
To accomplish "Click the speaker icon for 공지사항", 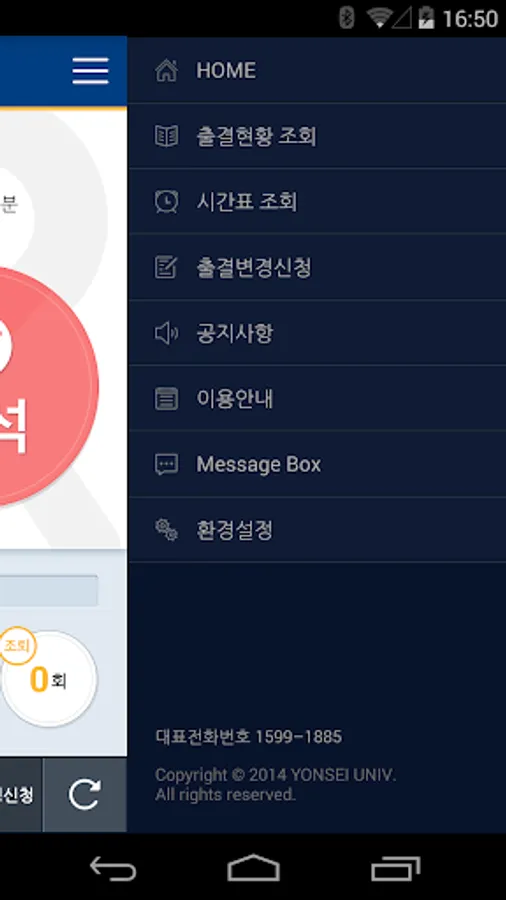I will [x=166, y=333].
